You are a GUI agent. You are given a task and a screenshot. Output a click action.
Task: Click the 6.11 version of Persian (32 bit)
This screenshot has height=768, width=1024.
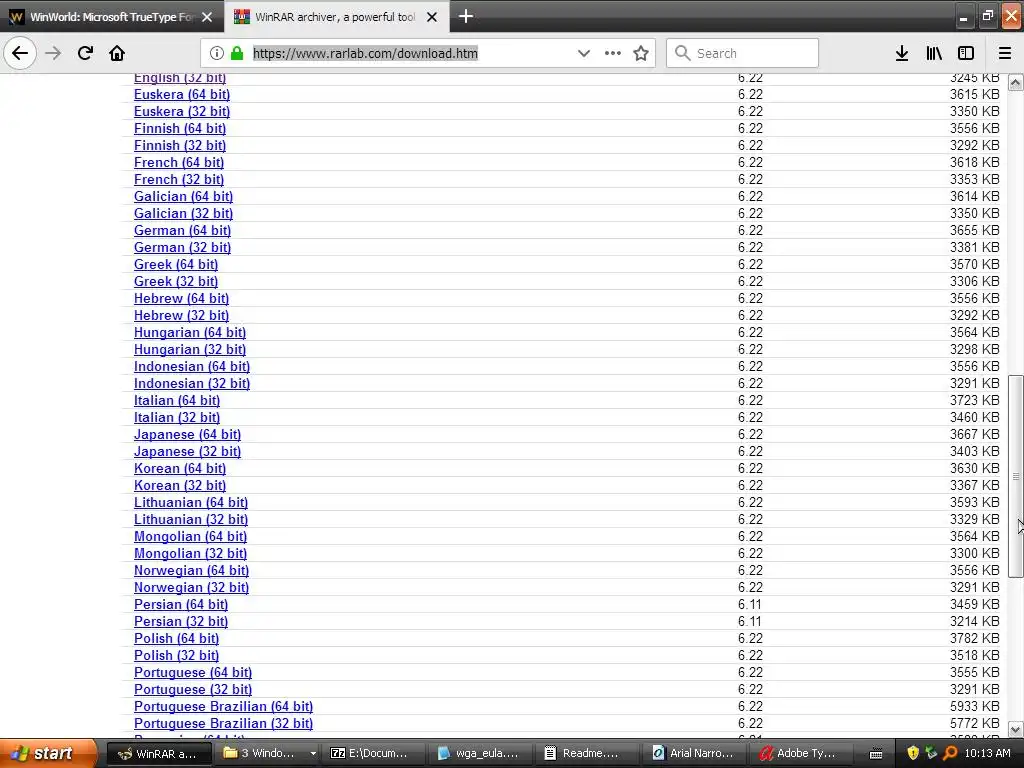(x=749, y=620)
